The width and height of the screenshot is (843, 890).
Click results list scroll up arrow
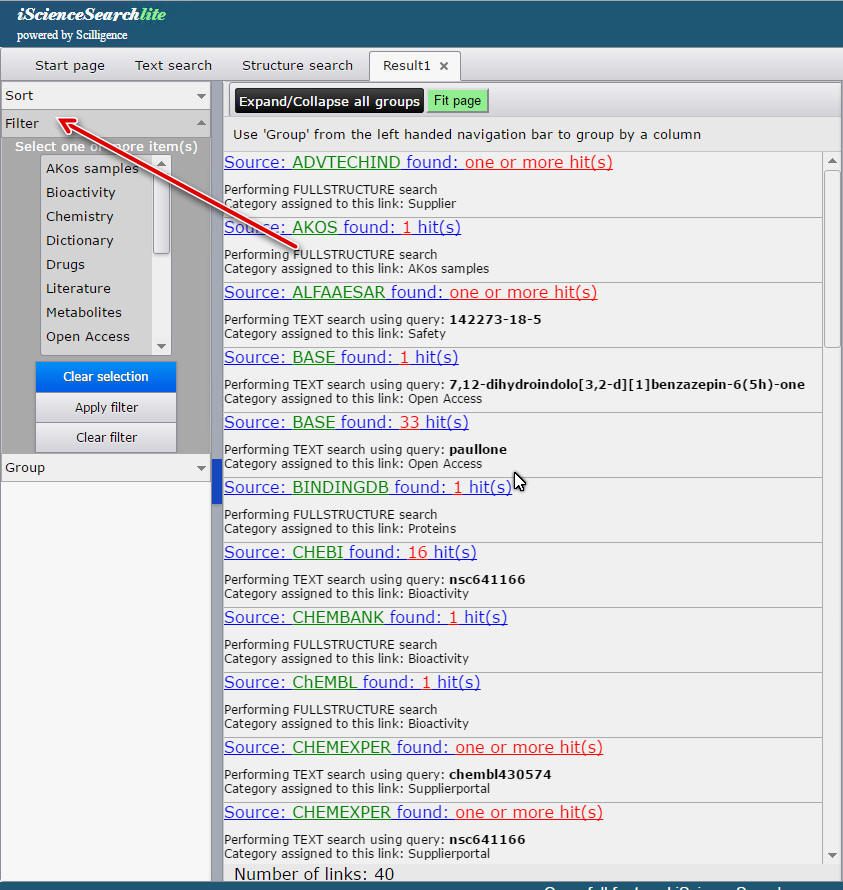click(832, 161)
